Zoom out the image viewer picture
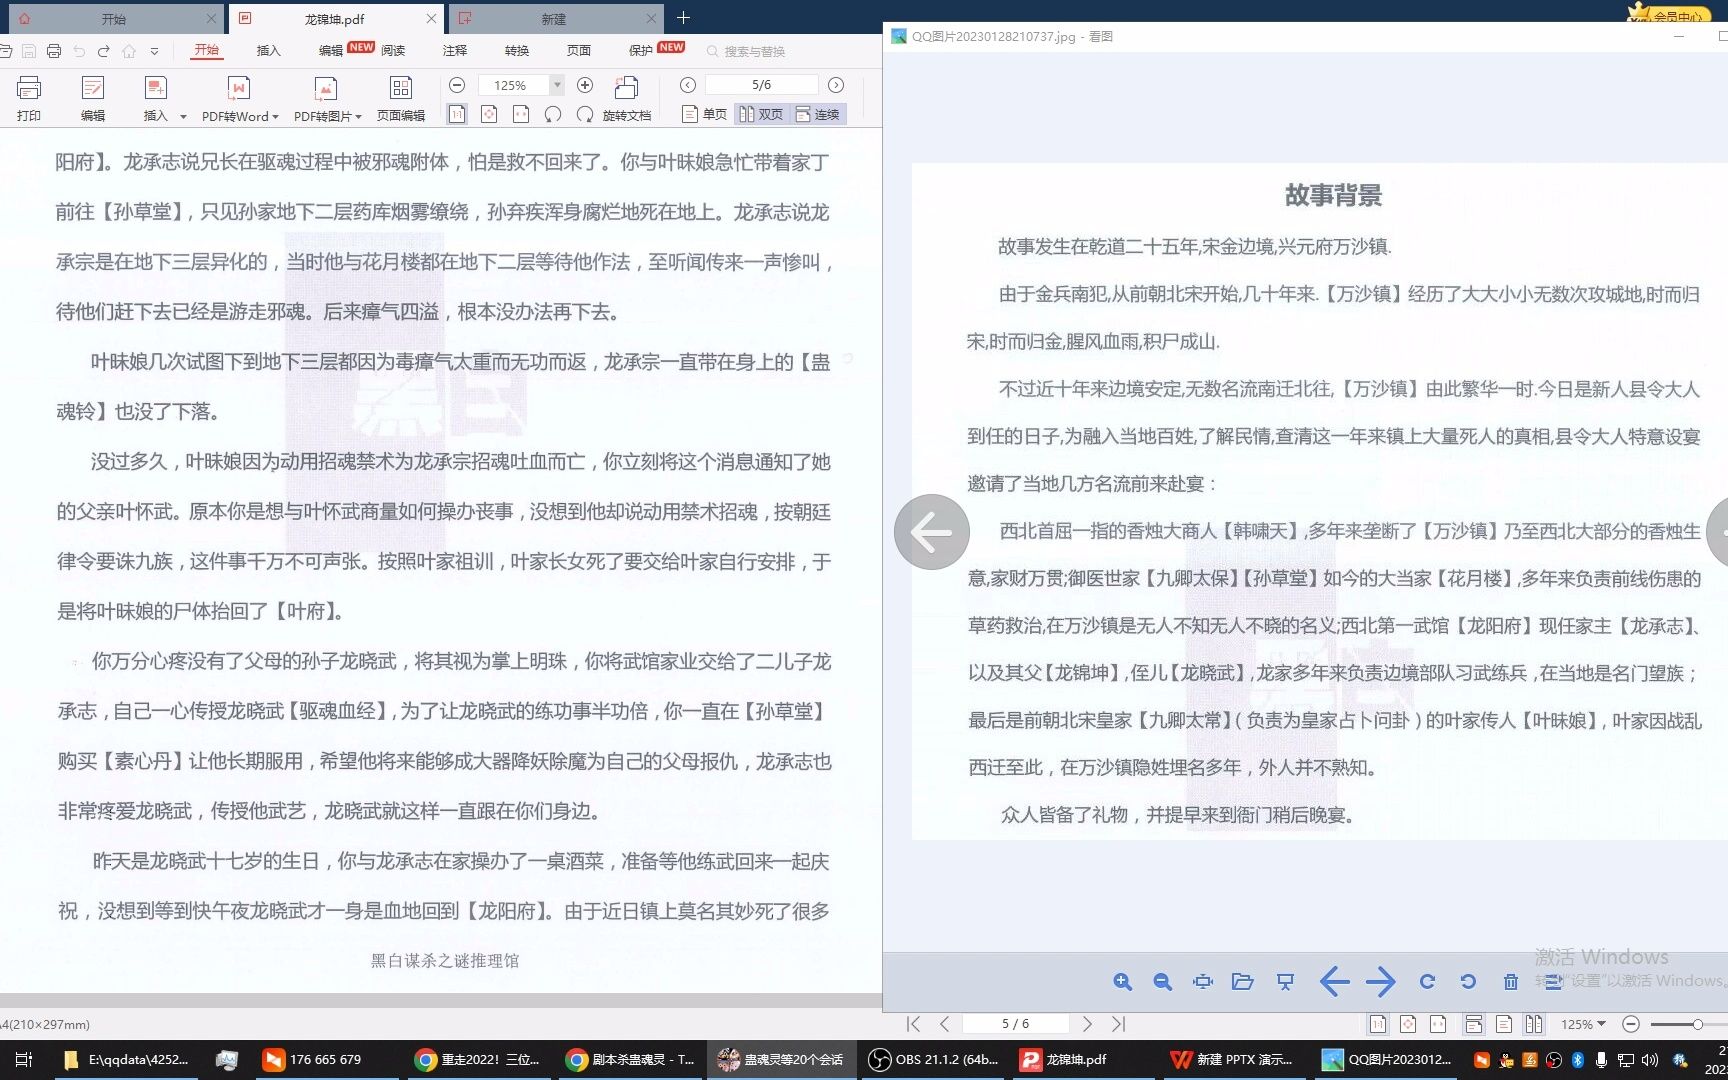Screen dimensions: 1728x1080 (1162, 982)
